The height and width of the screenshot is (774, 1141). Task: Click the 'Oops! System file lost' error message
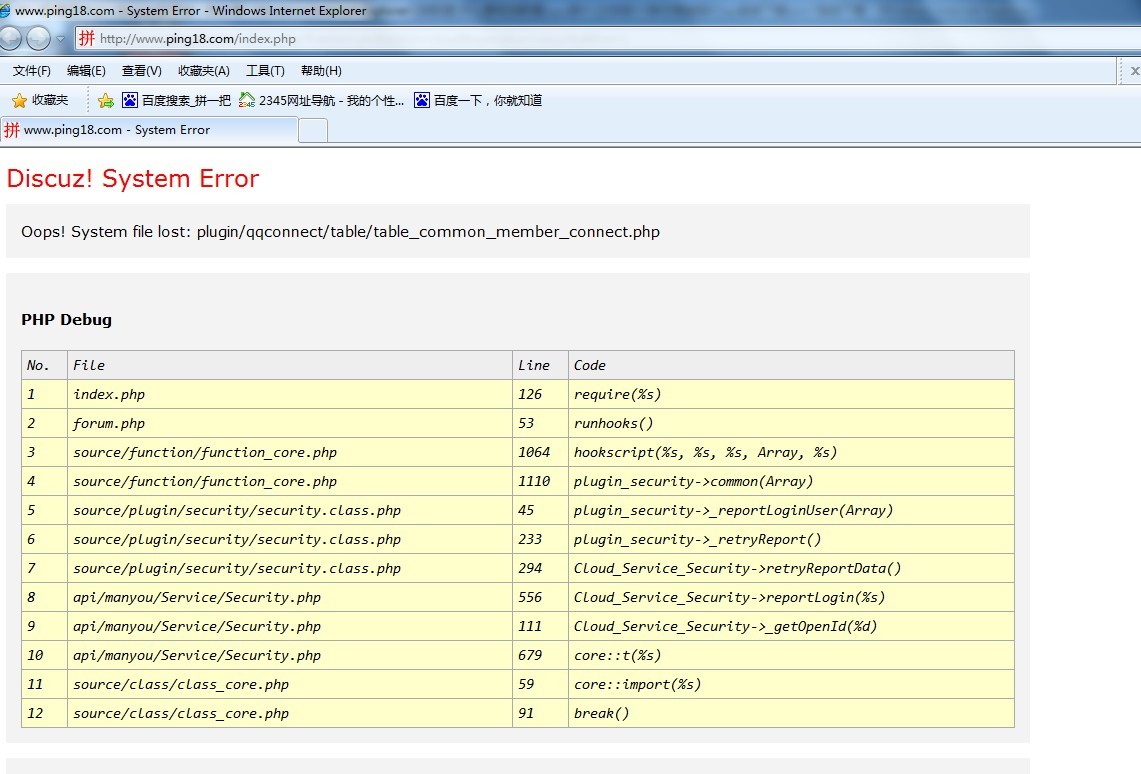pyautogui.click(x=341, y=231)
